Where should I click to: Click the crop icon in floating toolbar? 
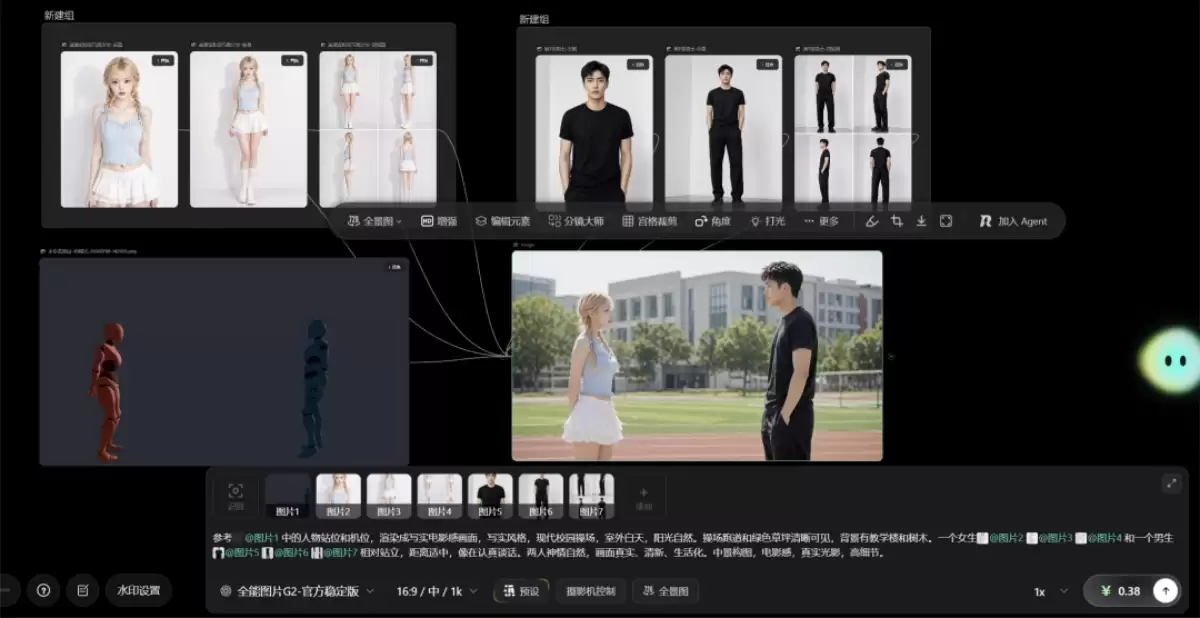coord(897,221)
